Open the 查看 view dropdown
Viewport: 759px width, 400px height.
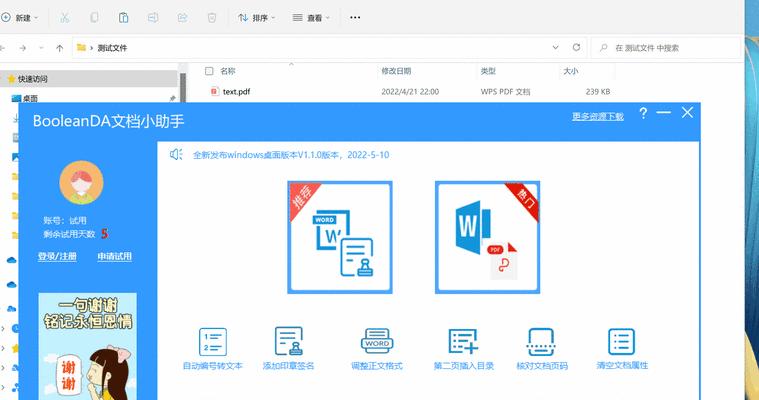[x=311, y=18]
